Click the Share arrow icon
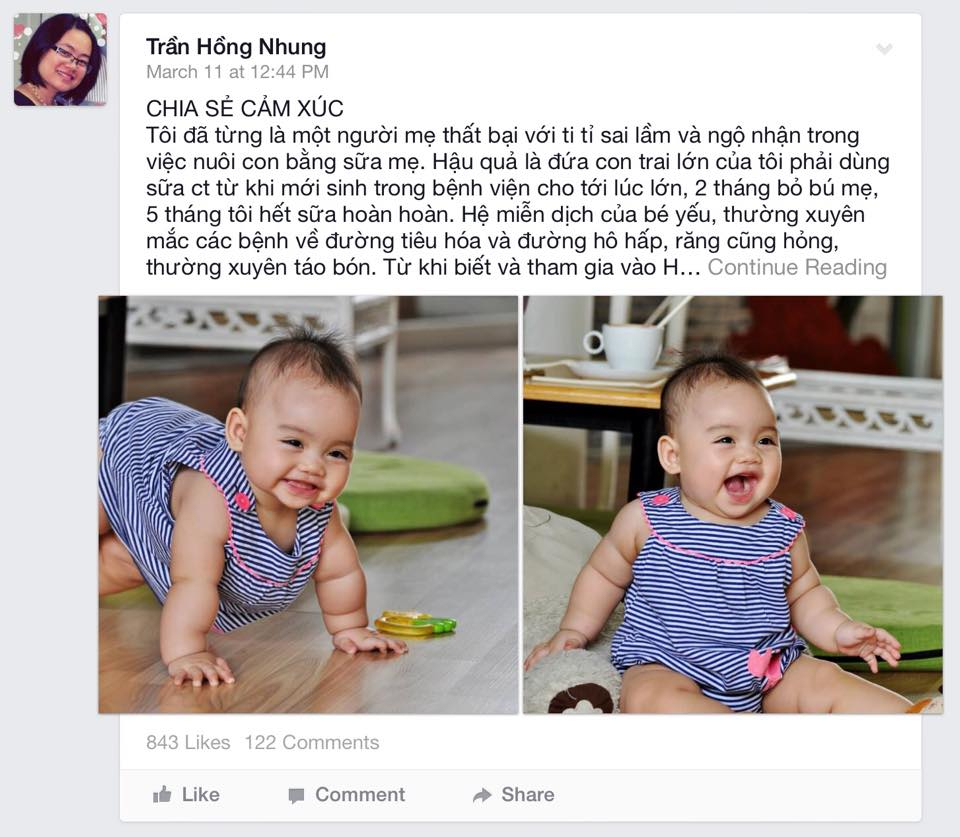The width and height of the screenshot is (960, 837). point(482,795)
